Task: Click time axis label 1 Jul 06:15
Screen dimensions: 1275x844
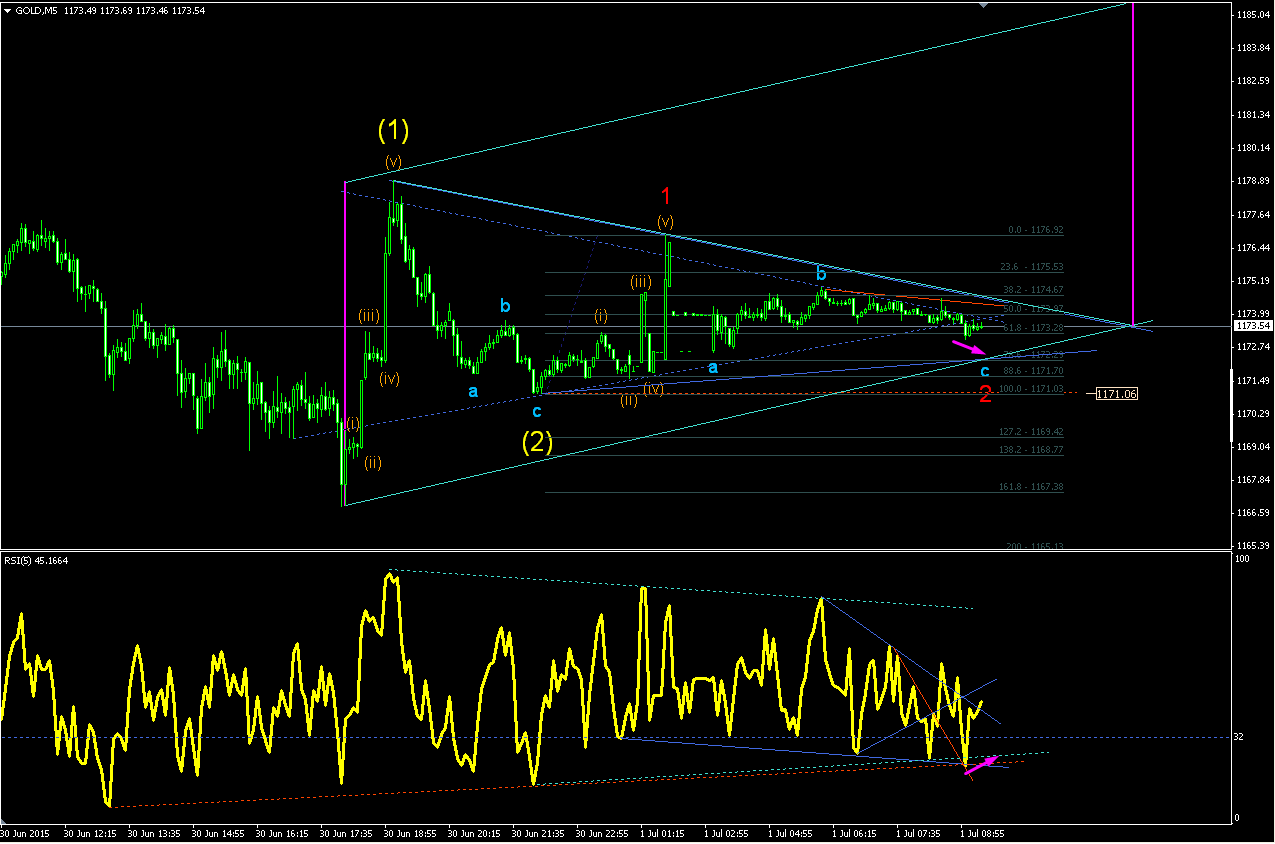Action: (x=855, y=832)
